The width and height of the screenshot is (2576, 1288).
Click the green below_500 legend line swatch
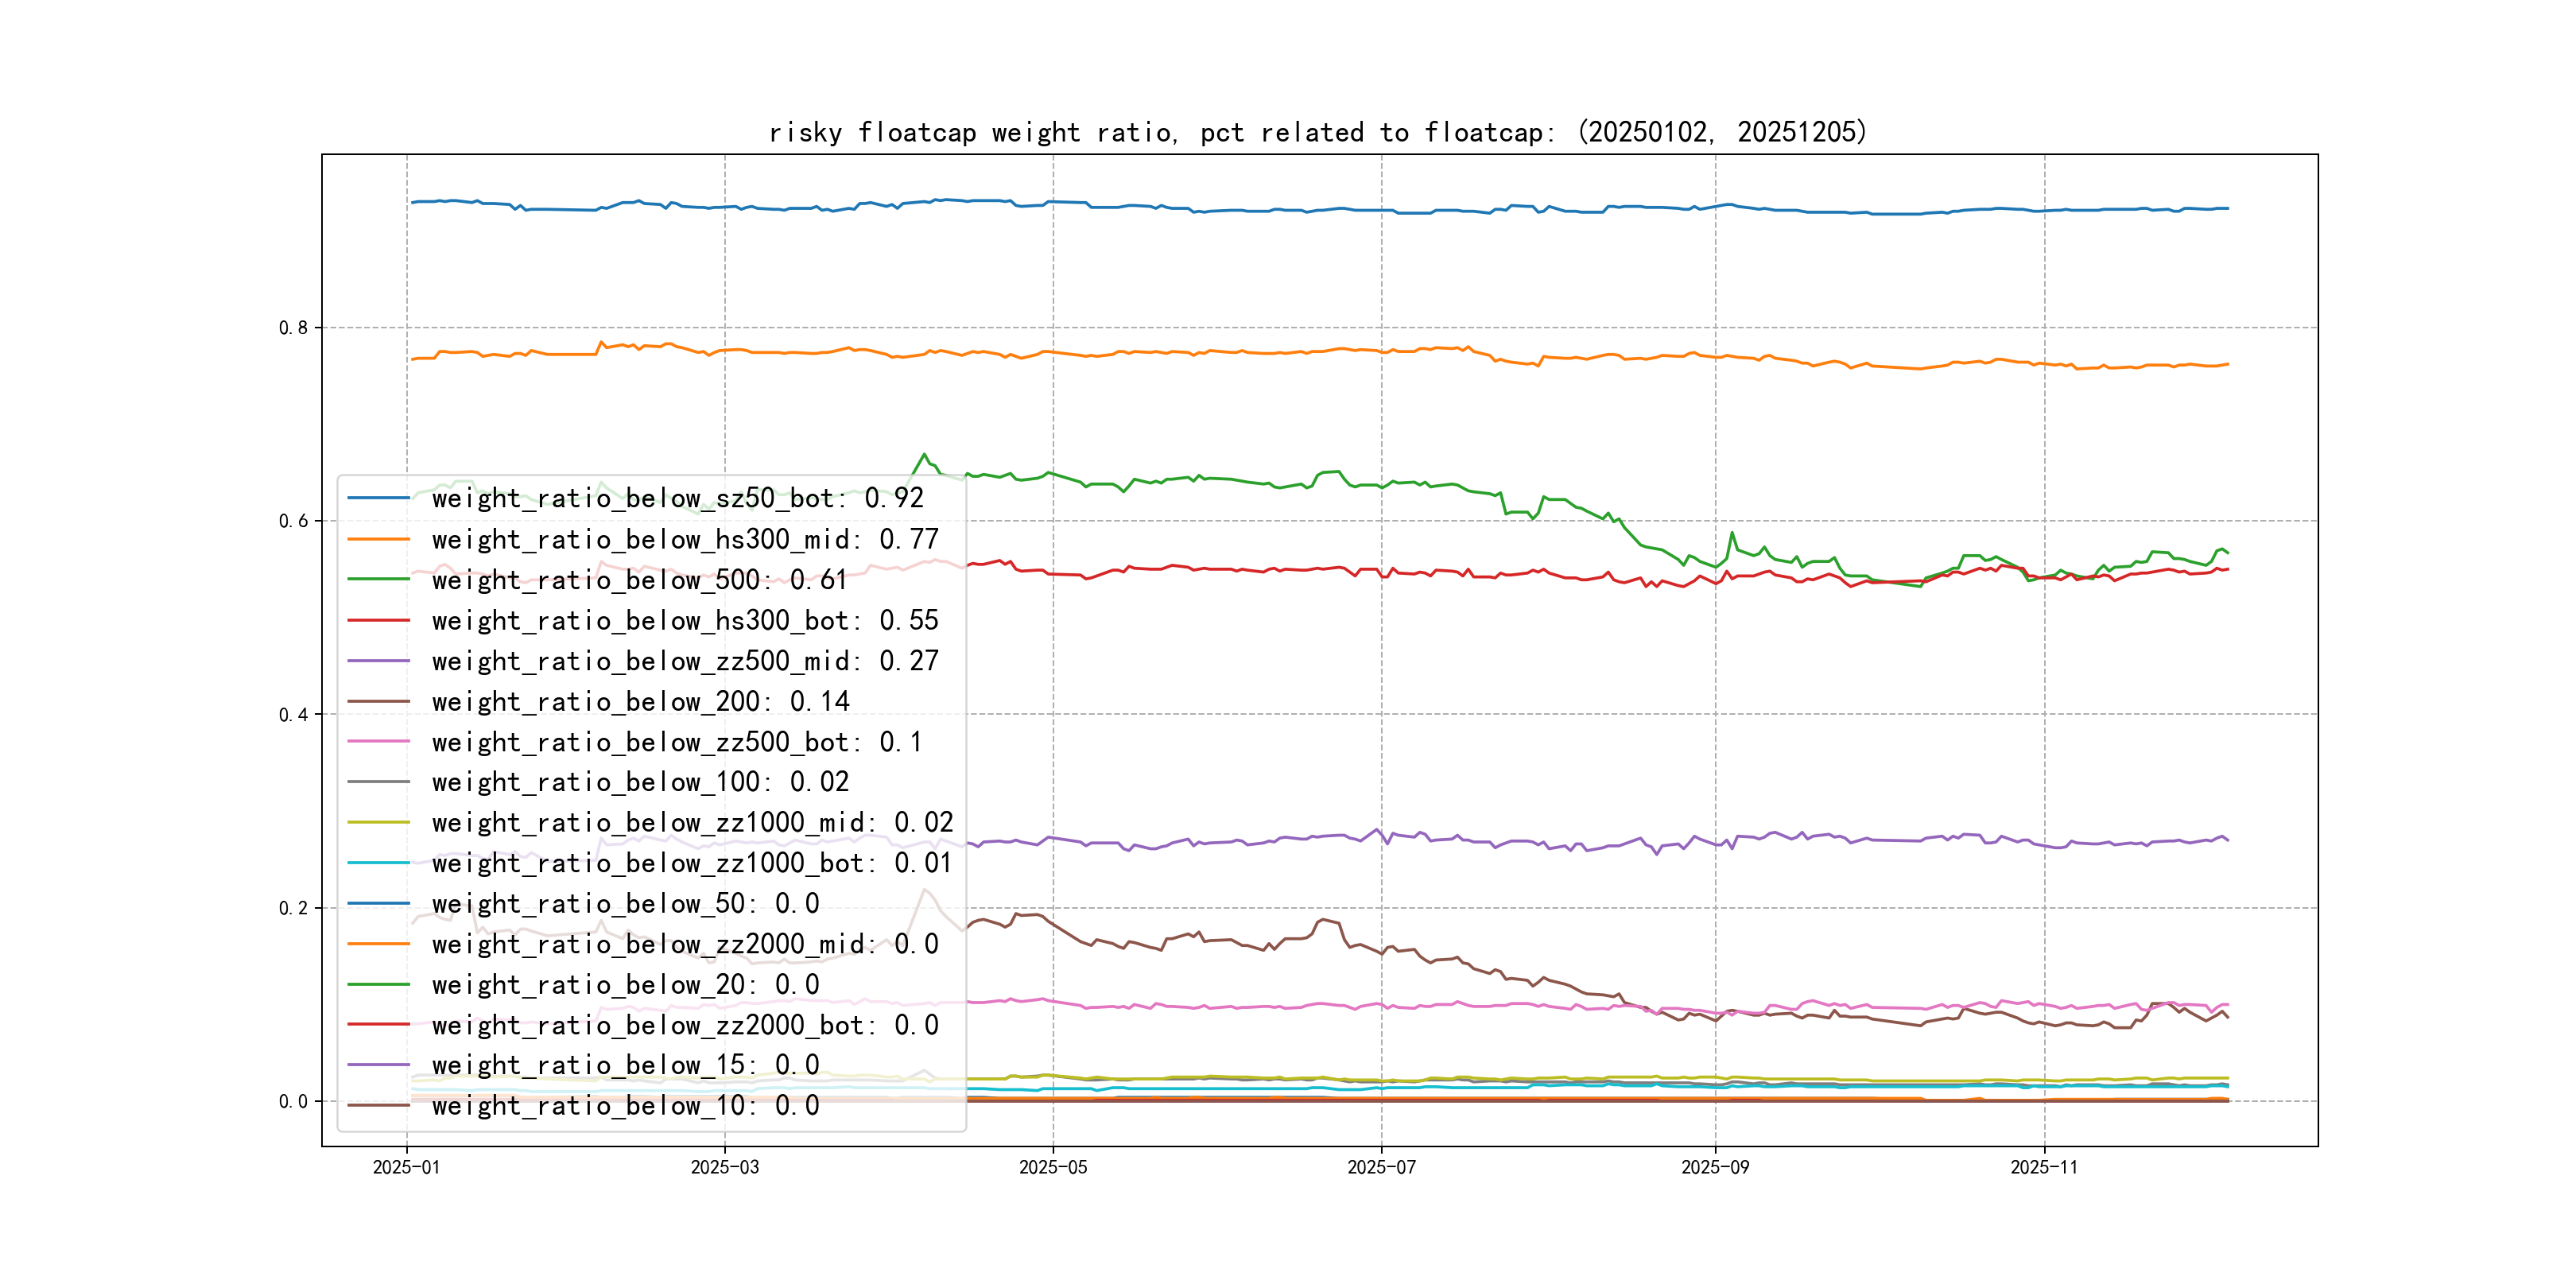378,580
